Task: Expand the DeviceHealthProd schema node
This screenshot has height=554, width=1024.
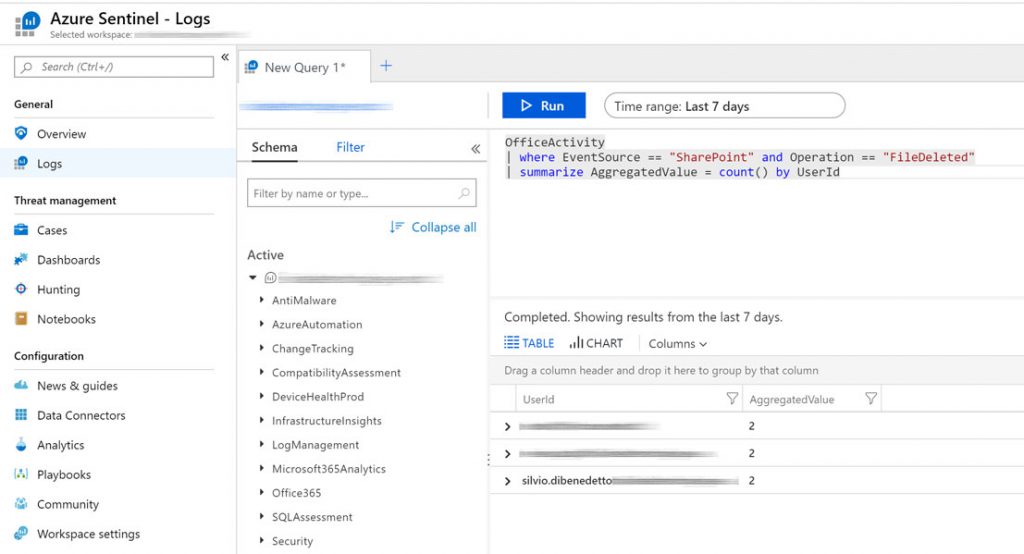Action: [x=261, y=396]
